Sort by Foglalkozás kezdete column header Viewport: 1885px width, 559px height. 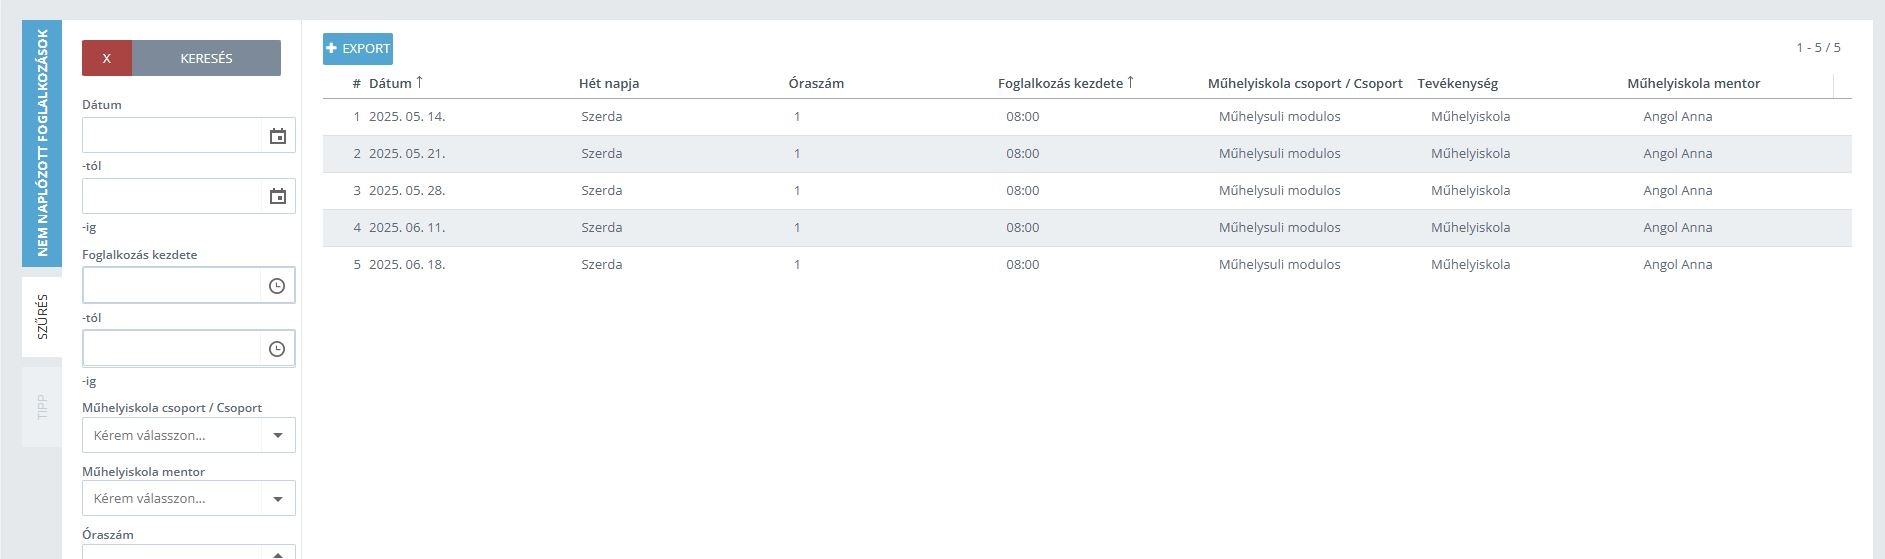[1060, 83]
